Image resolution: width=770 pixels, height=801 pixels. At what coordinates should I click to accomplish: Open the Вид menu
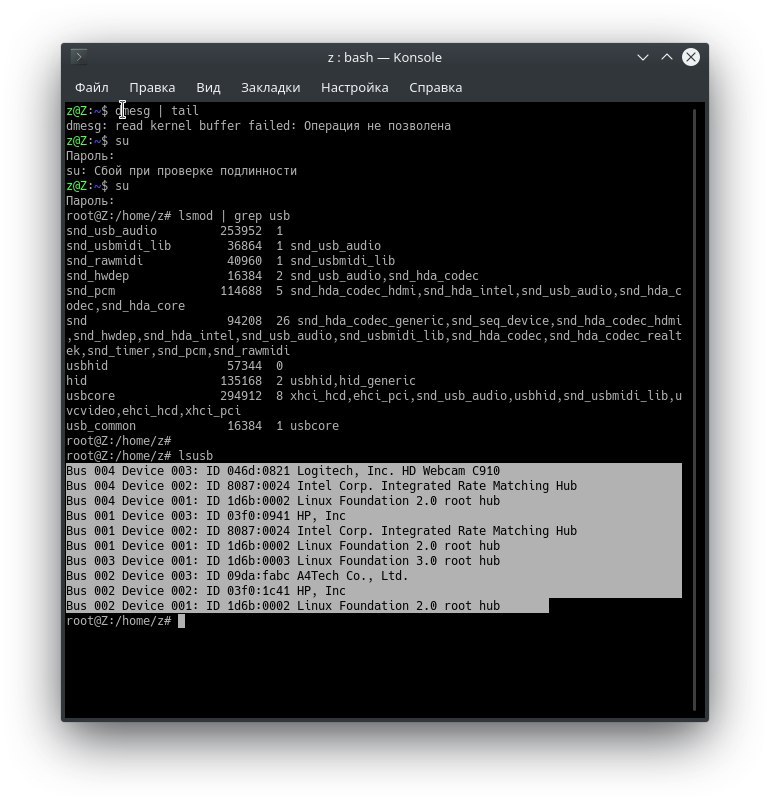[x=208, y=87]
